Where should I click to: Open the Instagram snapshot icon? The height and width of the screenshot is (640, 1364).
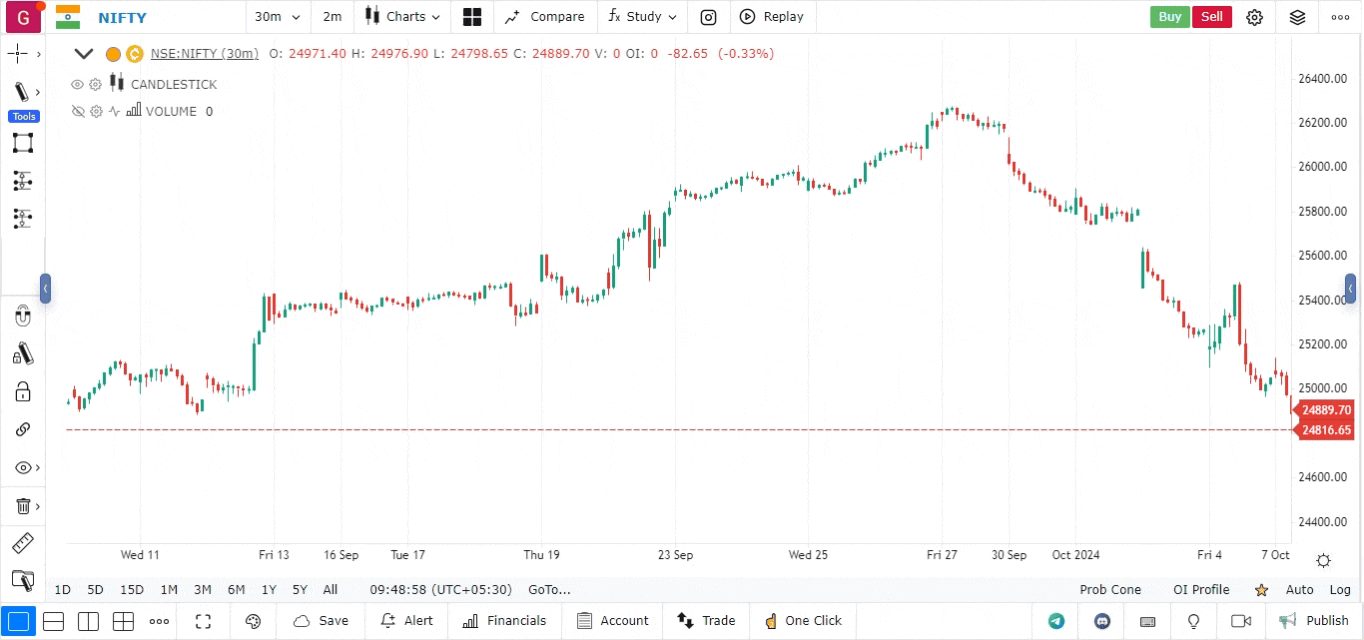708,17
